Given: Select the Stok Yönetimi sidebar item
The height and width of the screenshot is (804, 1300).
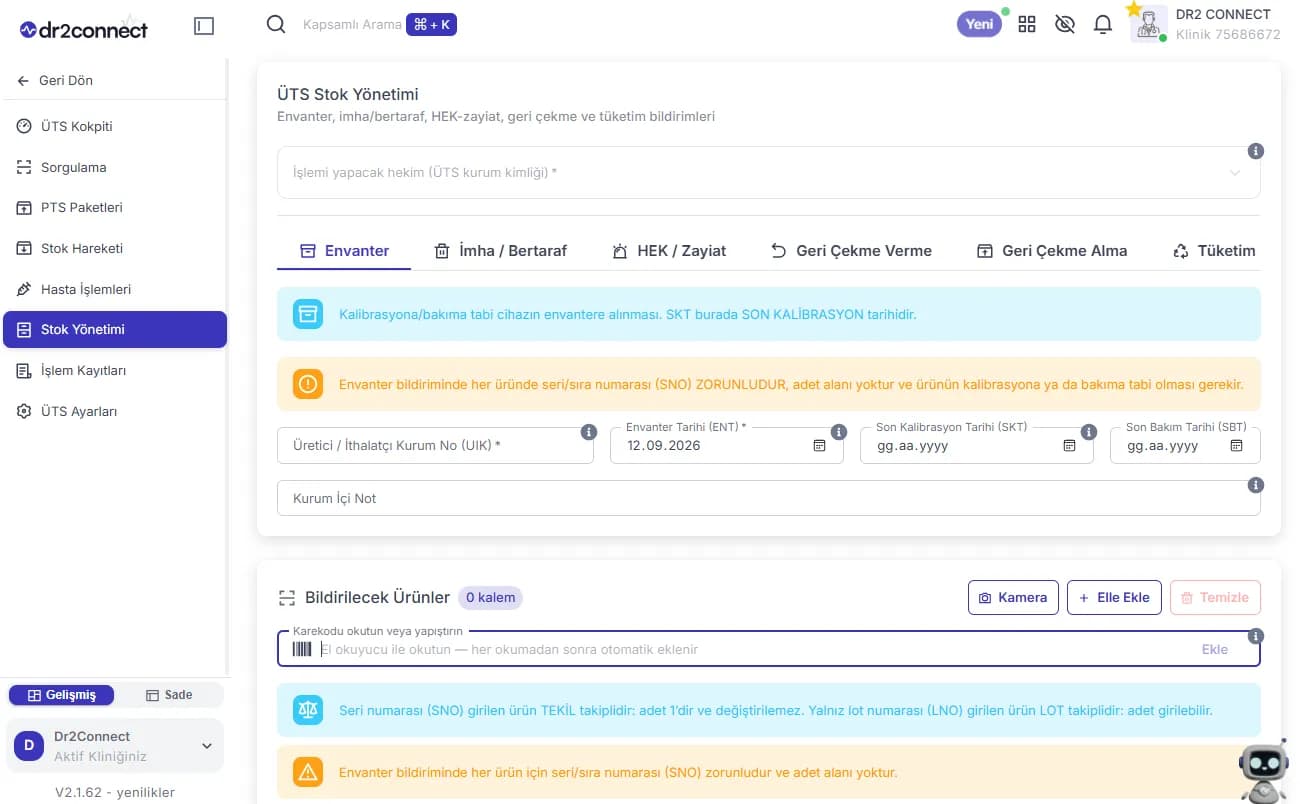Looking at the screenshot, I should pos(115,329).
